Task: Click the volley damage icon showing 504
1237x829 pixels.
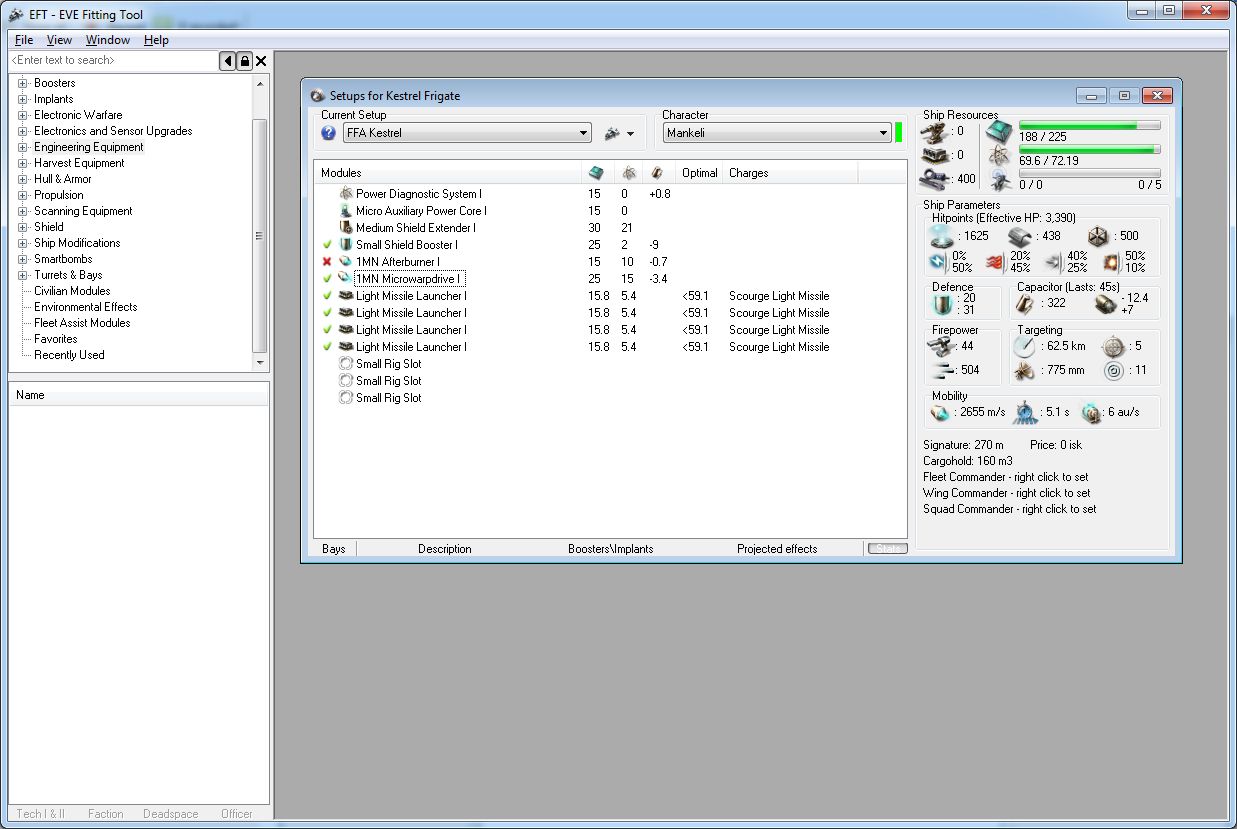Action: tap(941, 370)
